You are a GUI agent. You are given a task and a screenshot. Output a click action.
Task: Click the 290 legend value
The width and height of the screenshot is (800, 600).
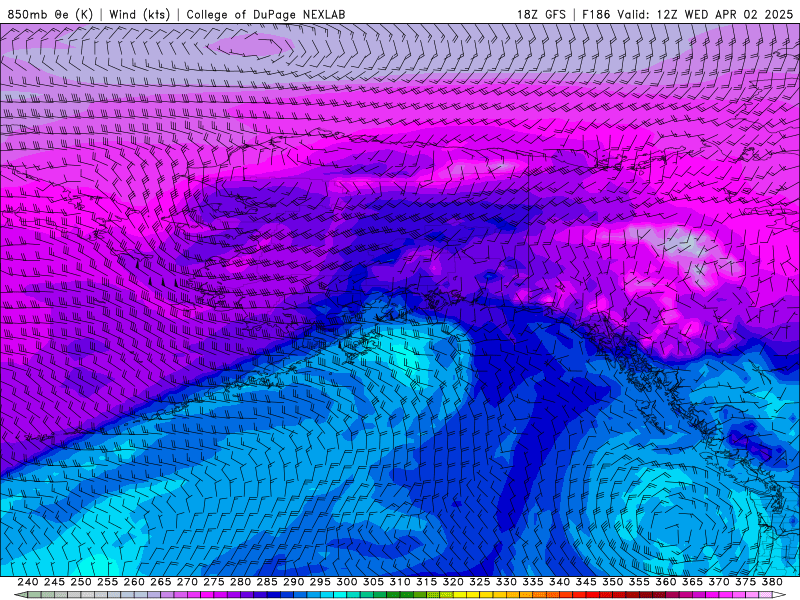pos(293,582)
